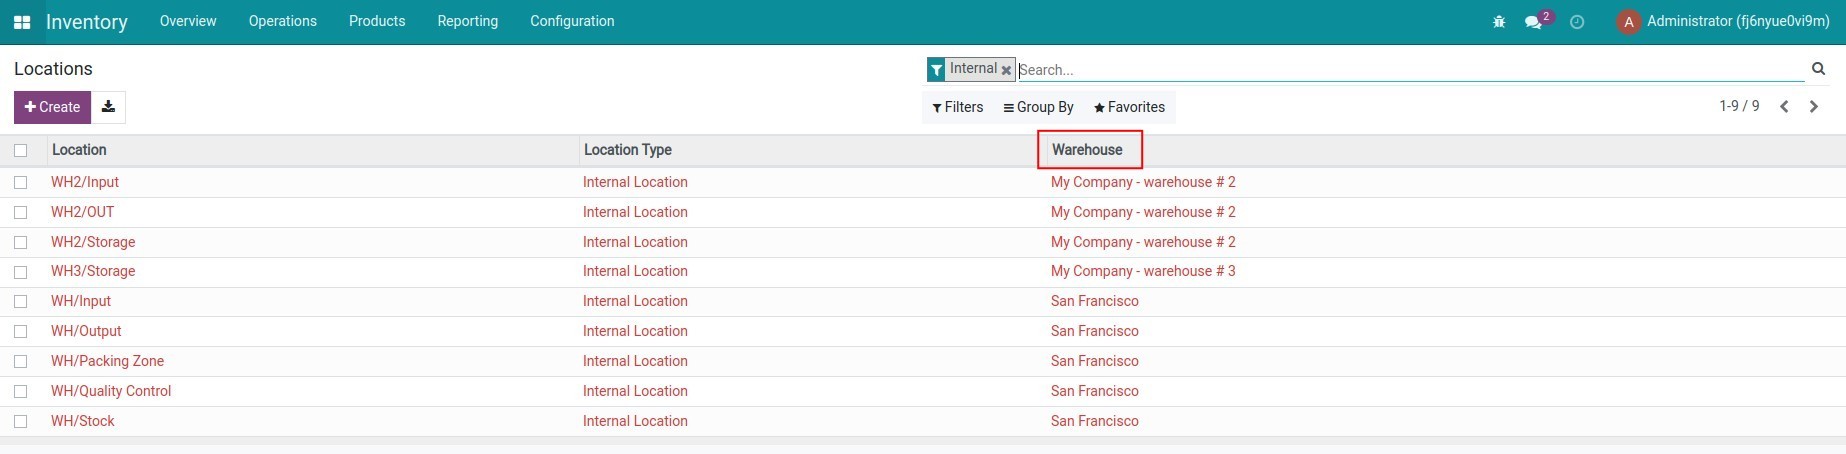Click the search magnifier icon
This screenshot has height=454, width=1846.
point(1818,69)
